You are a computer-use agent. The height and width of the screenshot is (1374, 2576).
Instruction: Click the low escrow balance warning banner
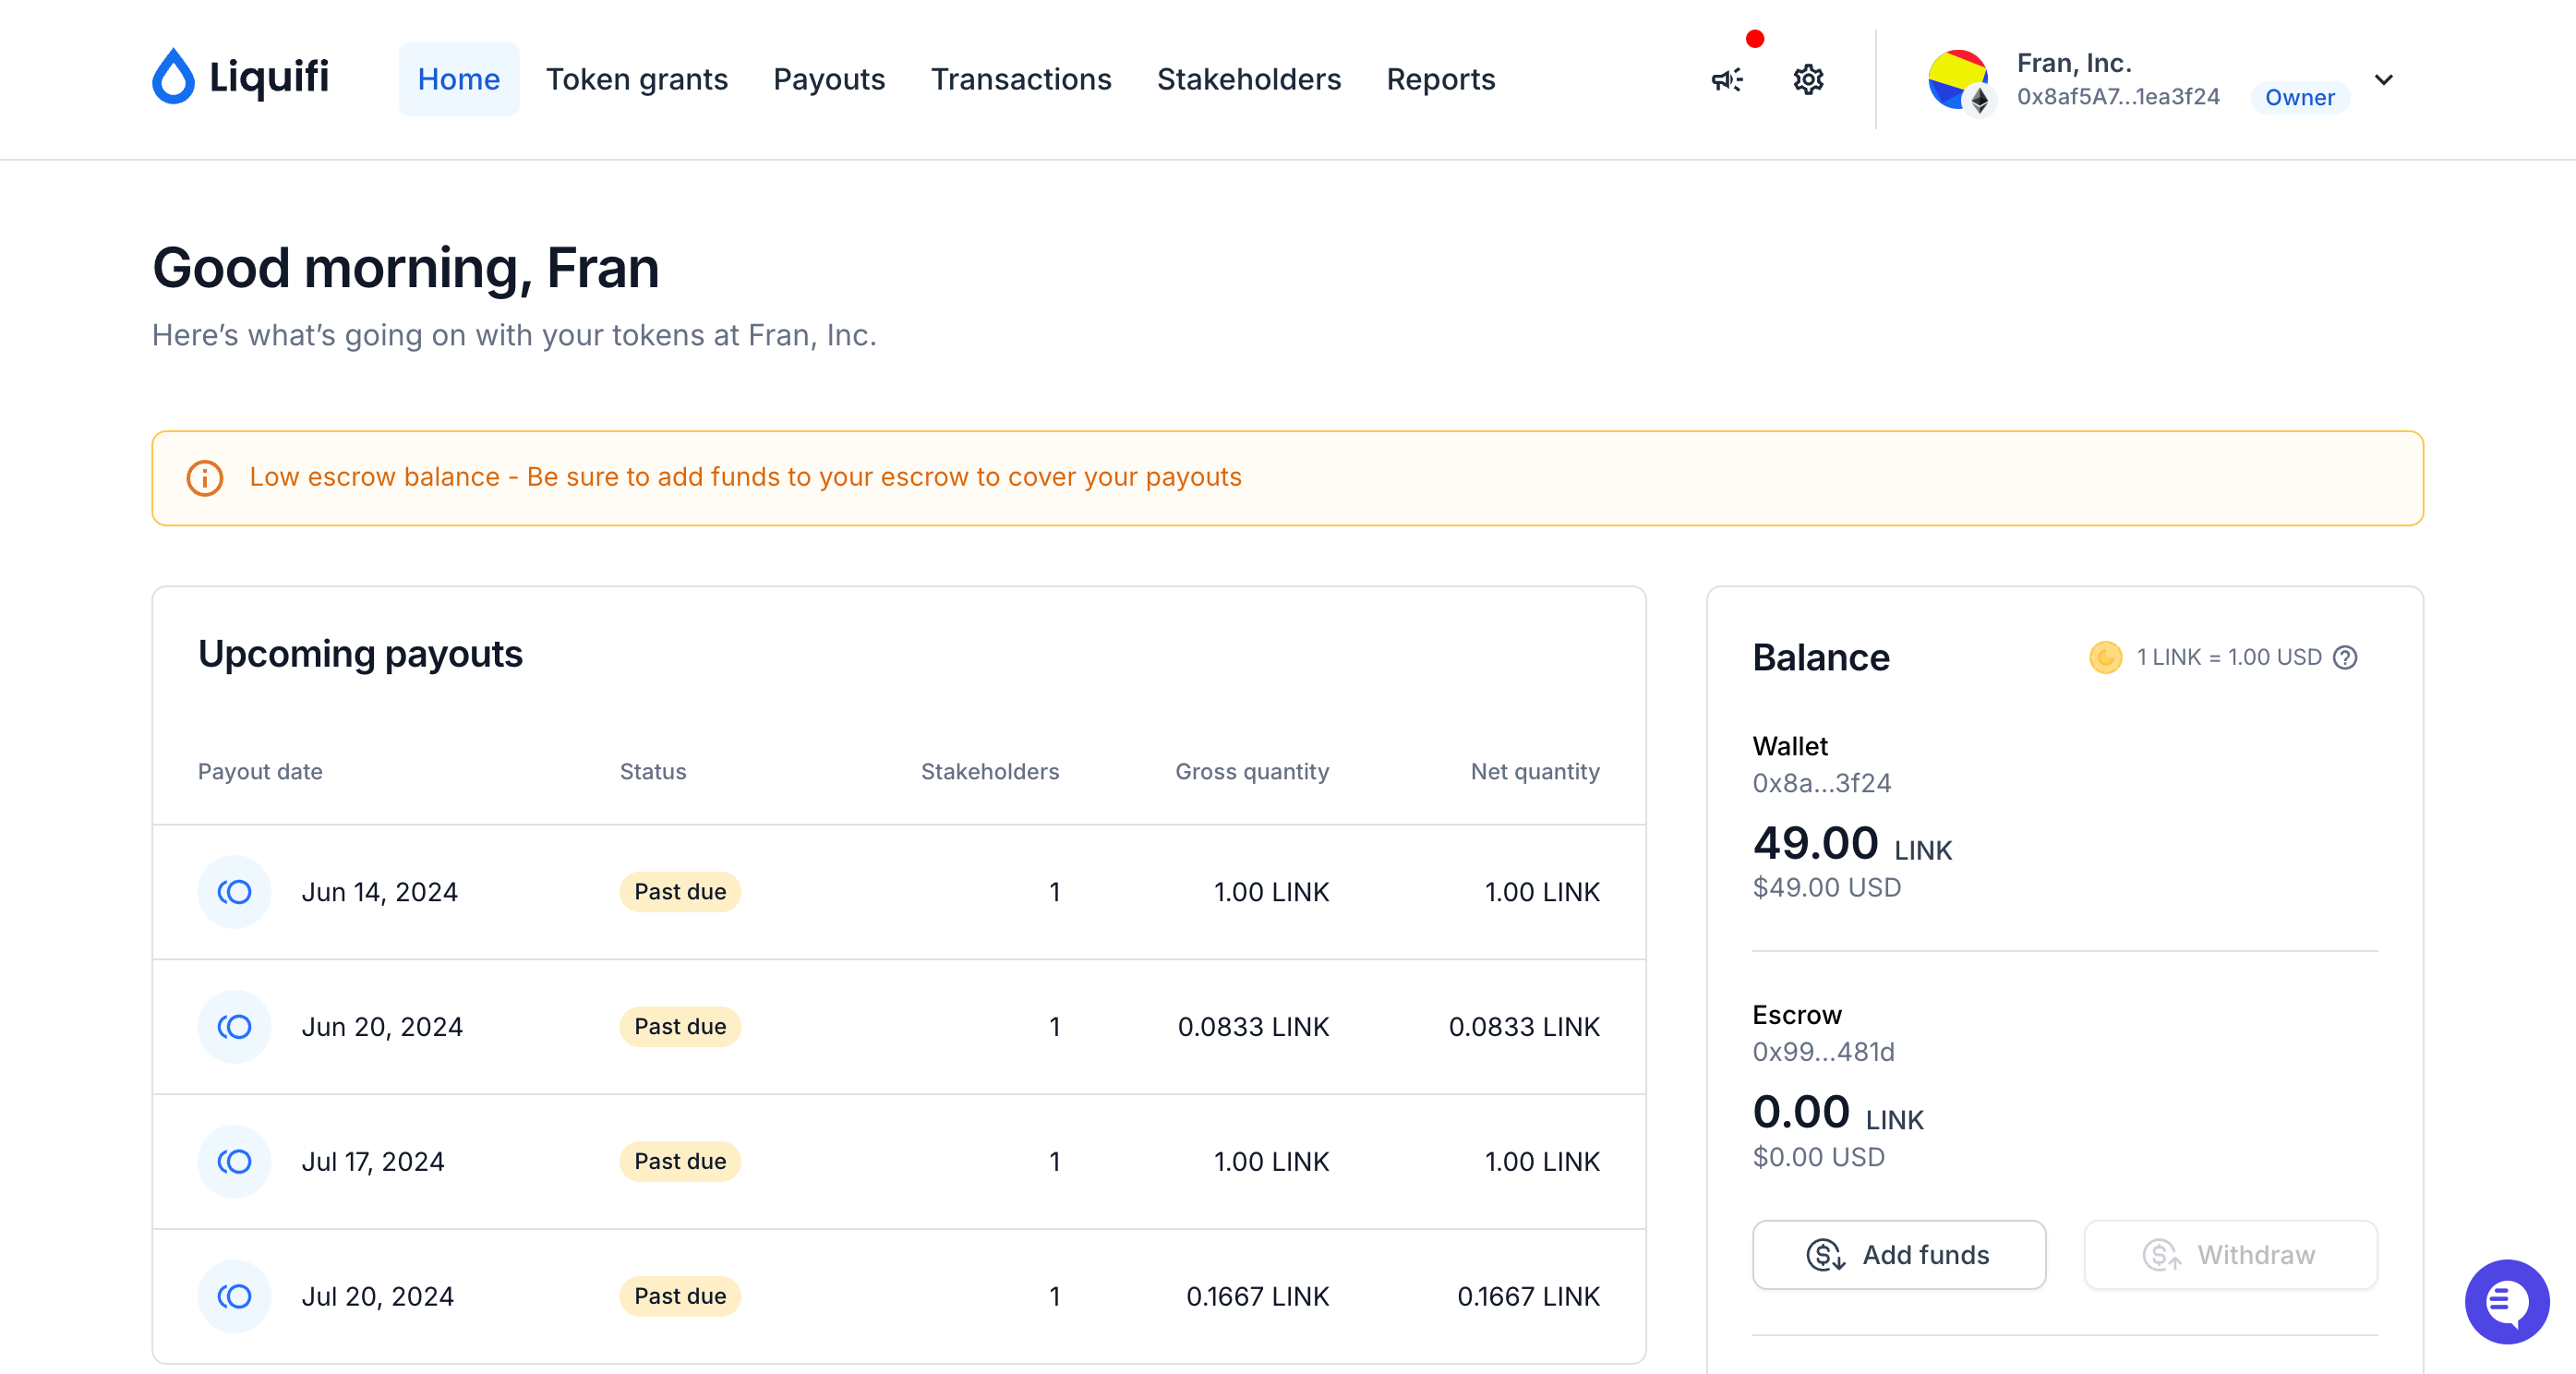(1287, 478)
